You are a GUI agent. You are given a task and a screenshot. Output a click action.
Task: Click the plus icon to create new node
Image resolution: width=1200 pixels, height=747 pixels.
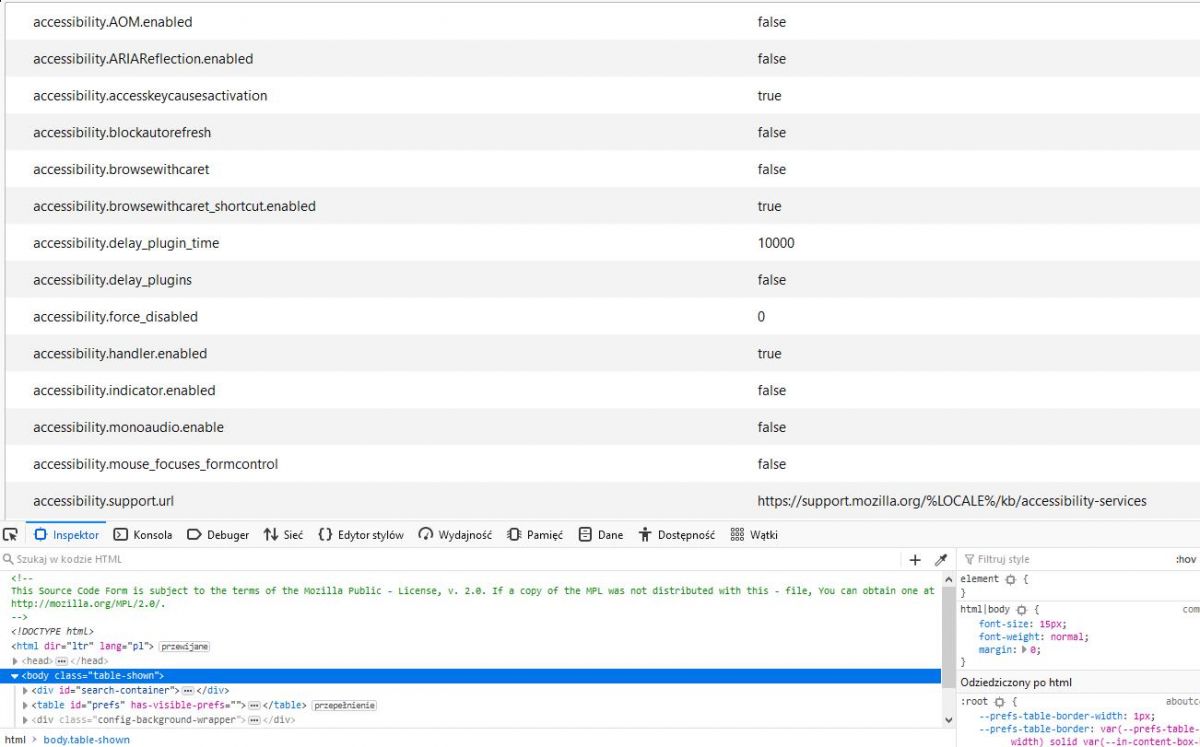pos(915,560)
